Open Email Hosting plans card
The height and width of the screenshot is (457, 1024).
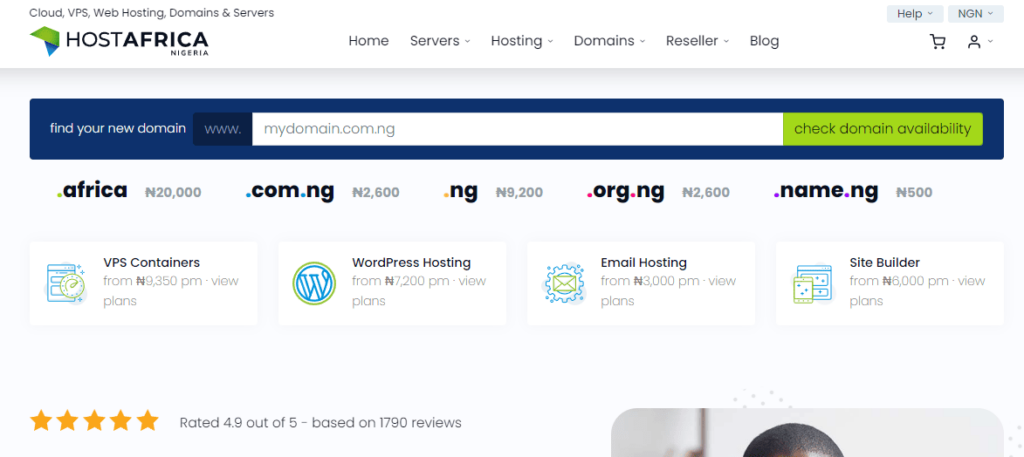(x=641, y=283)
